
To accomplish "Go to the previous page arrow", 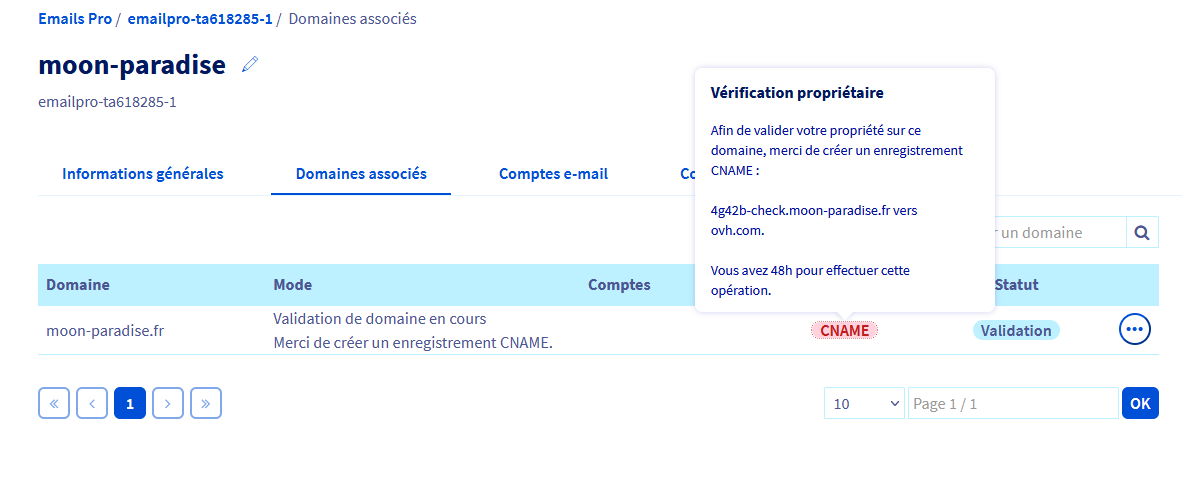I will pyautogui.click(x=92, y=403).
